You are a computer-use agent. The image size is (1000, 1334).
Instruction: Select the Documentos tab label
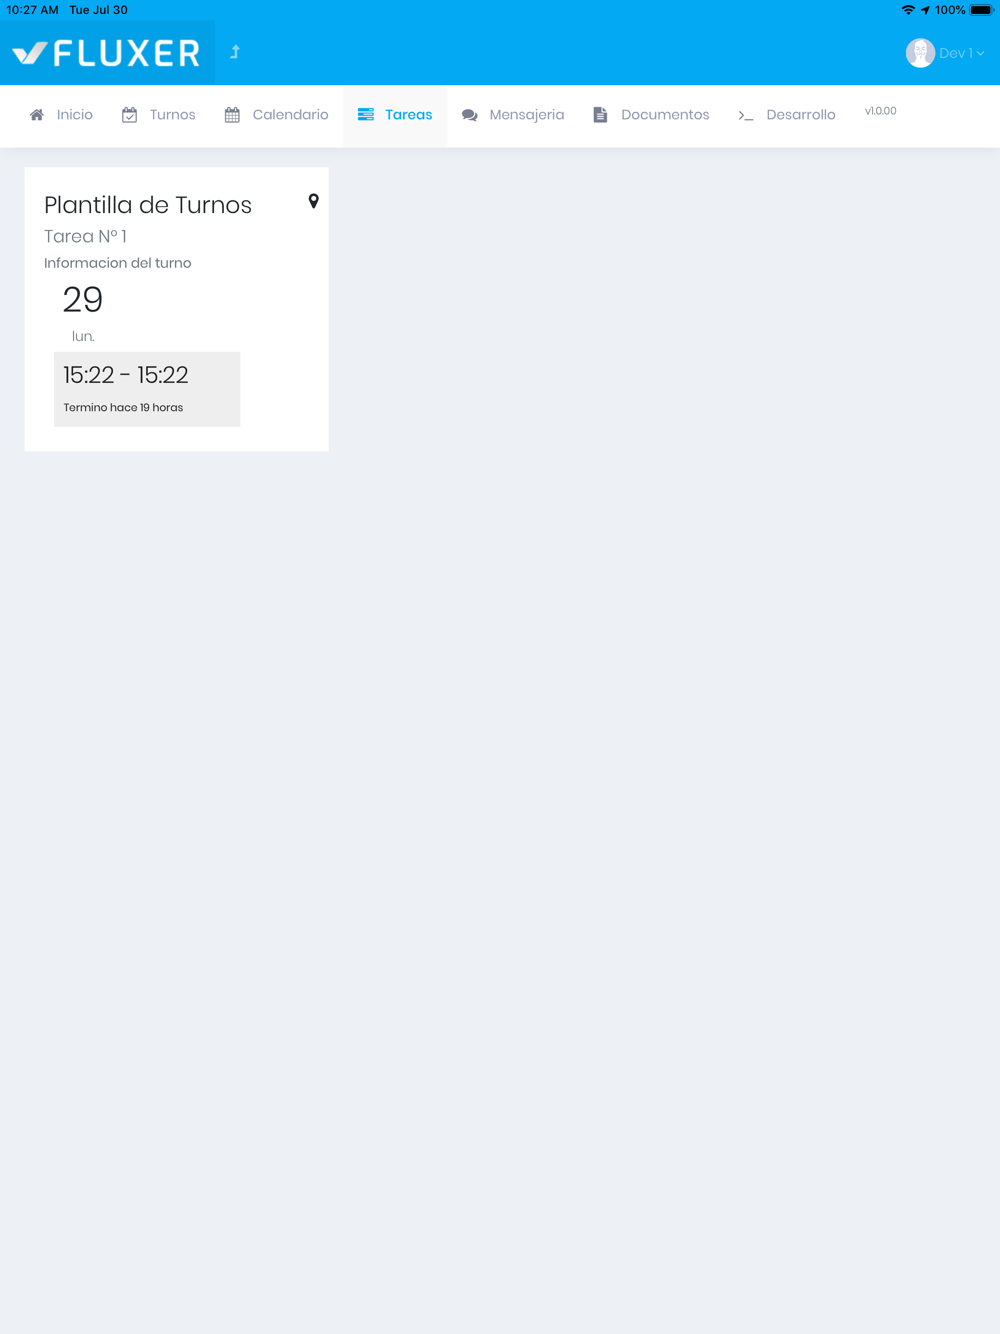665,115
